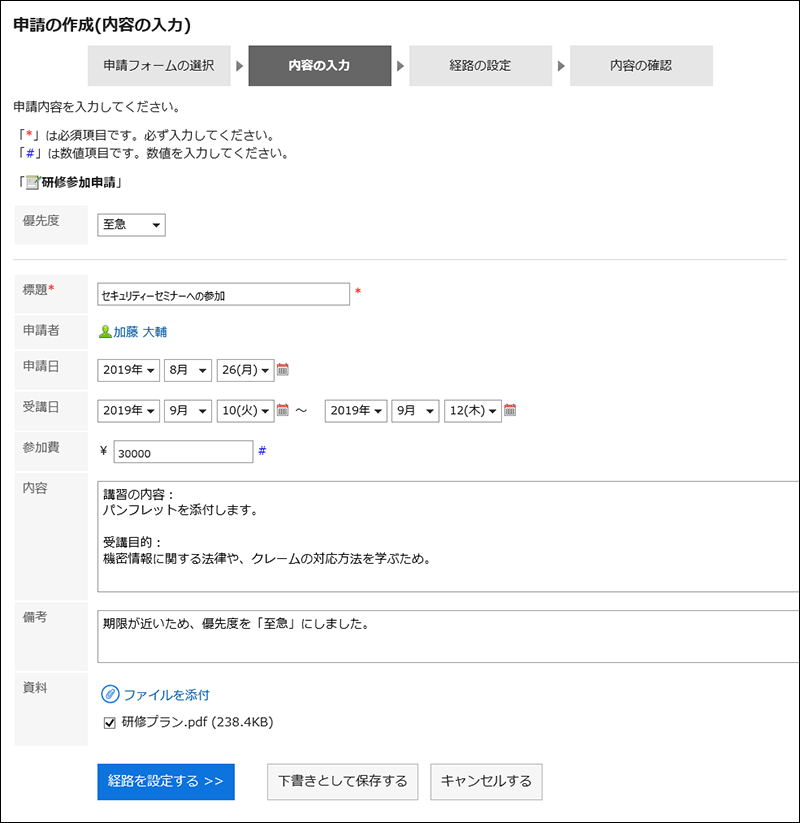The height and width of the screenshot is (823, 800).
Task: Open the 申請日 day dropdown 26(月)
Action: (245, 370)
